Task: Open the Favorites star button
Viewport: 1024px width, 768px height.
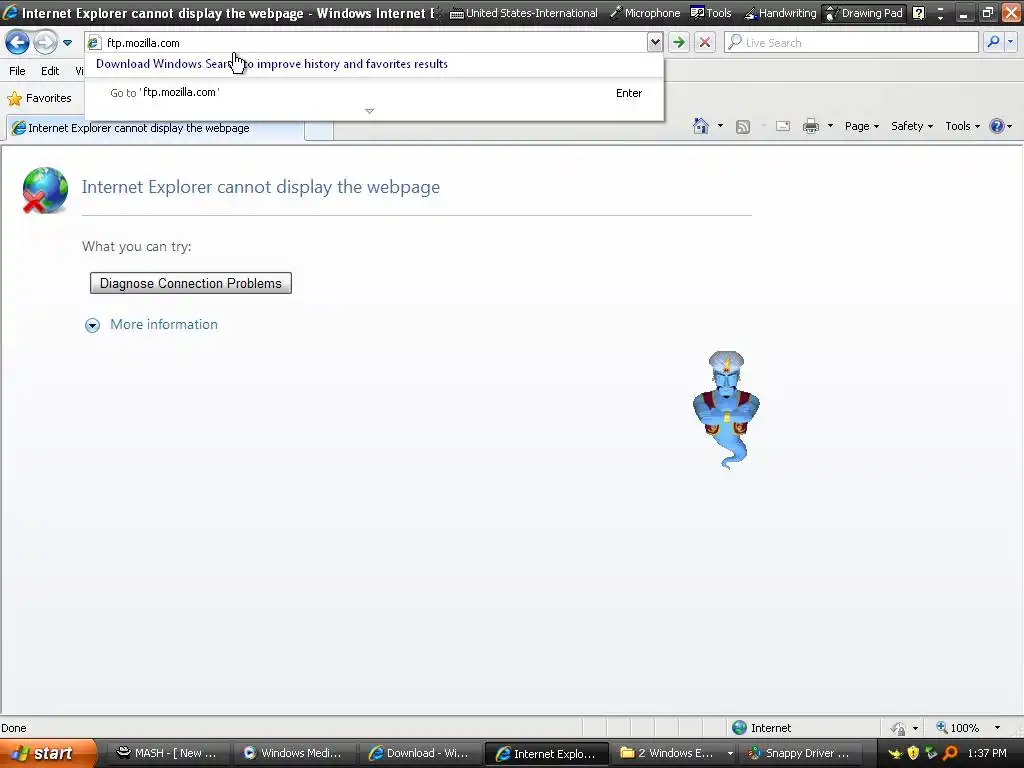Action: tap(39, 99)
